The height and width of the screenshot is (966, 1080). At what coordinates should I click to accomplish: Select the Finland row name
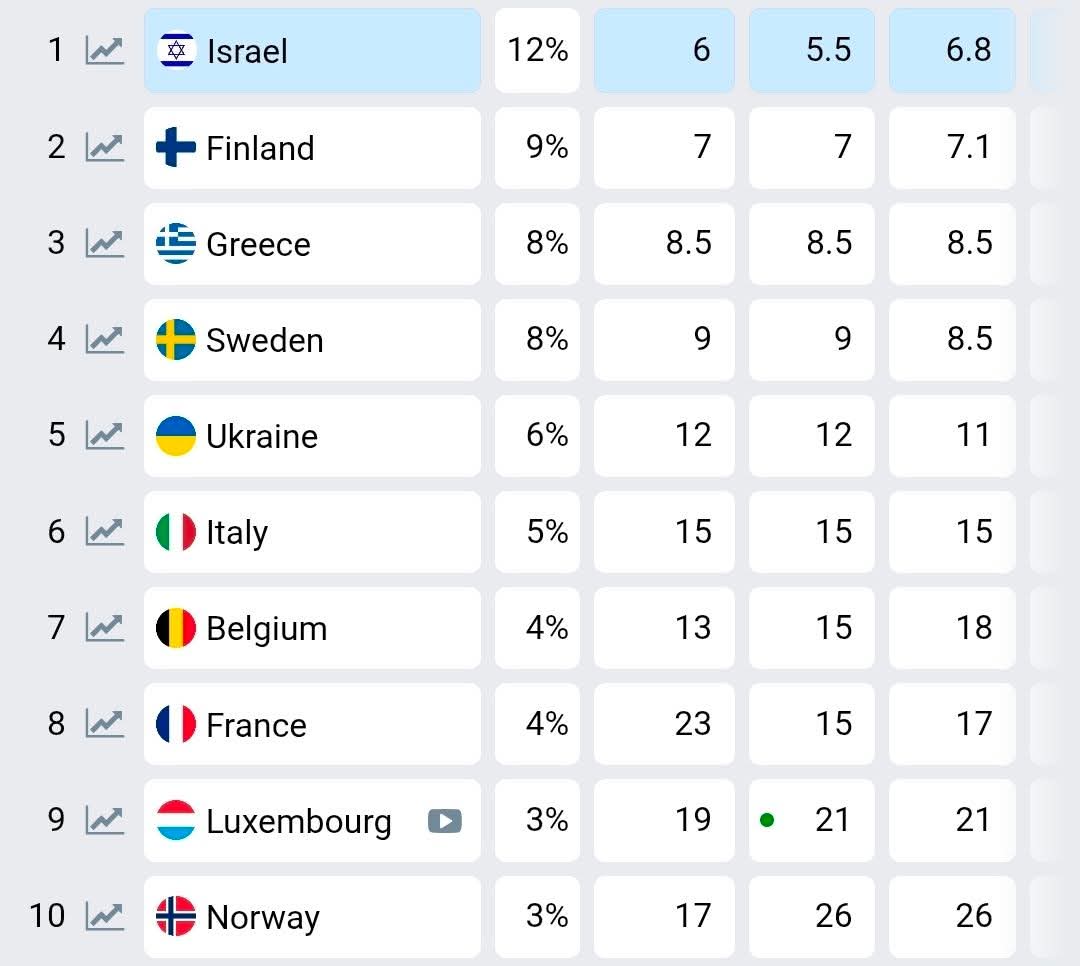260,149
